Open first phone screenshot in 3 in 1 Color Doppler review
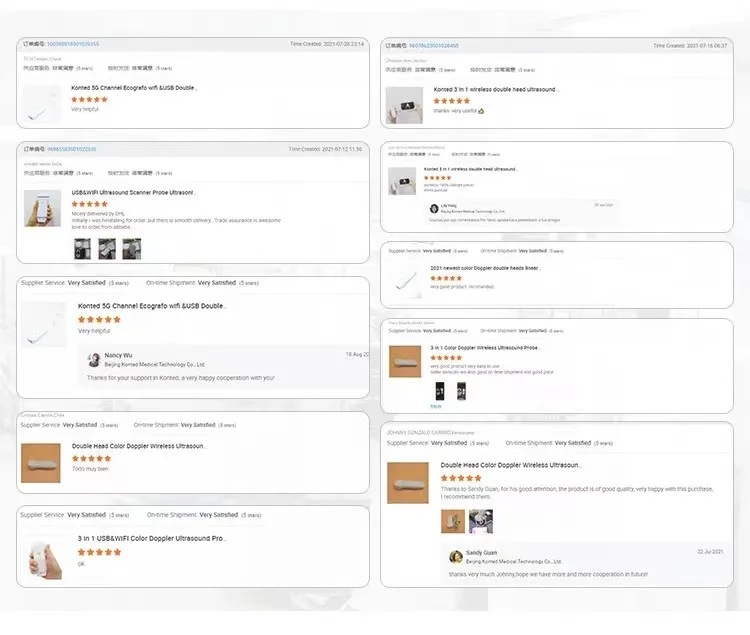750x635 pixels. pyautogui.click(x=437, y=391)
